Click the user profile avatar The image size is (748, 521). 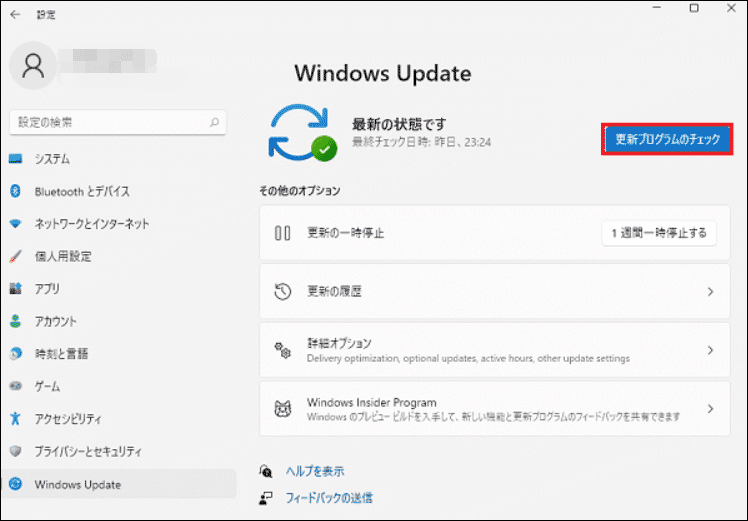coord(33,66)
